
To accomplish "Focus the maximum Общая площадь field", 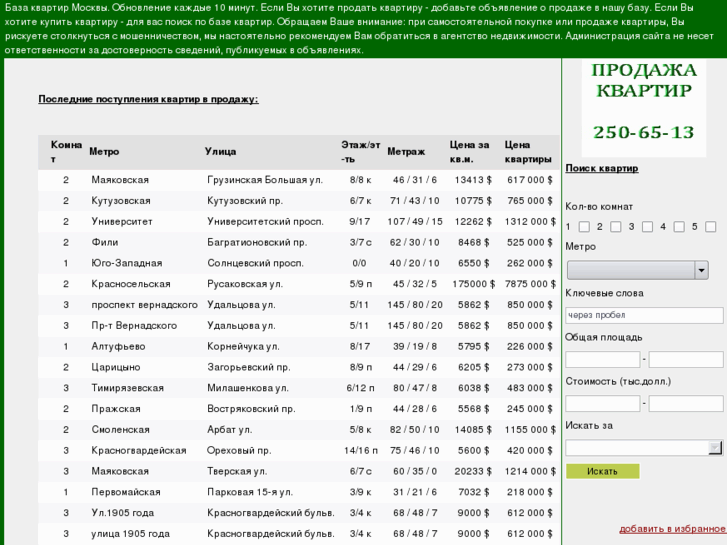I will tap(685, 360).
